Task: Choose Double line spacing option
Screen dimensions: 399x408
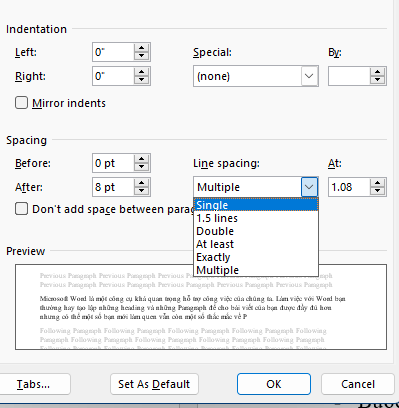Action: 256,231
